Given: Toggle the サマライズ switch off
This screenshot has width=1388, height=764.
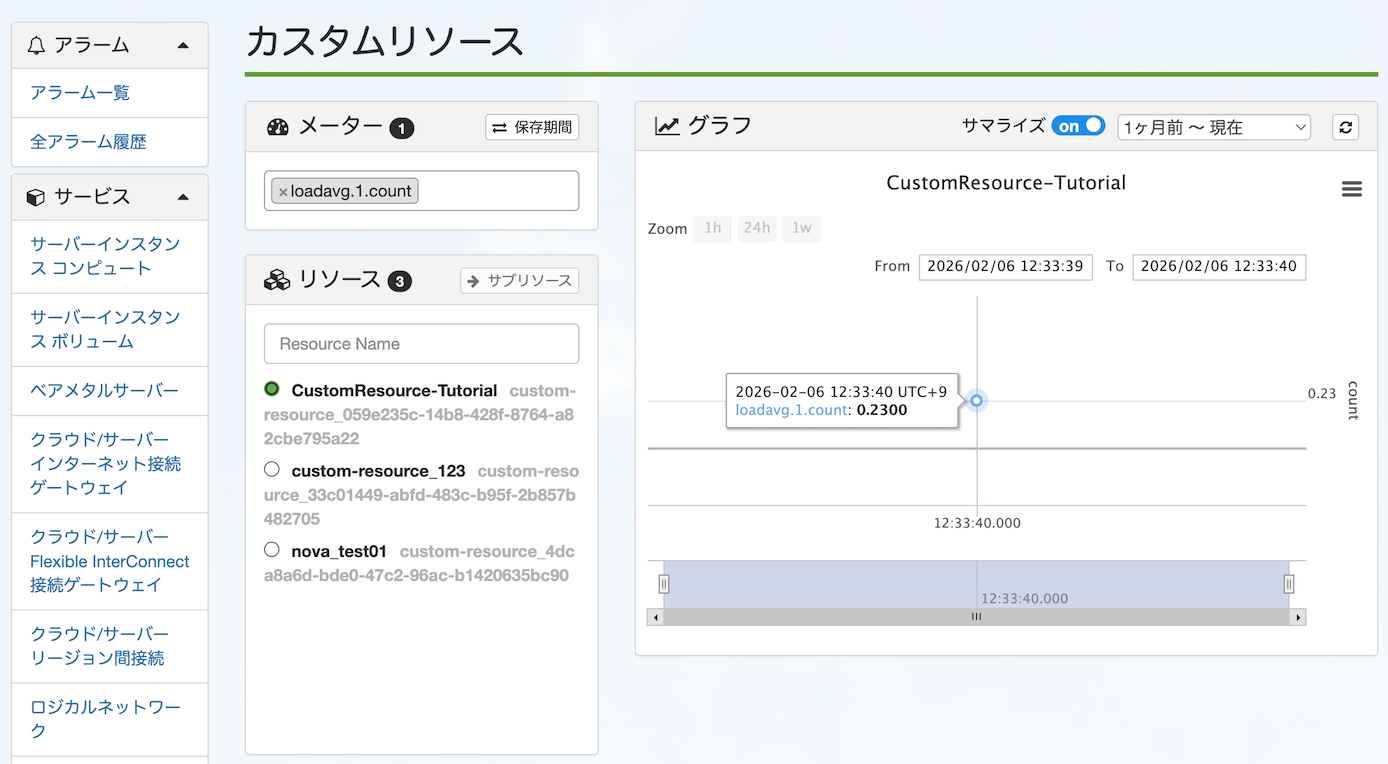Looking at the screenshot, I should click(1077, 126).
